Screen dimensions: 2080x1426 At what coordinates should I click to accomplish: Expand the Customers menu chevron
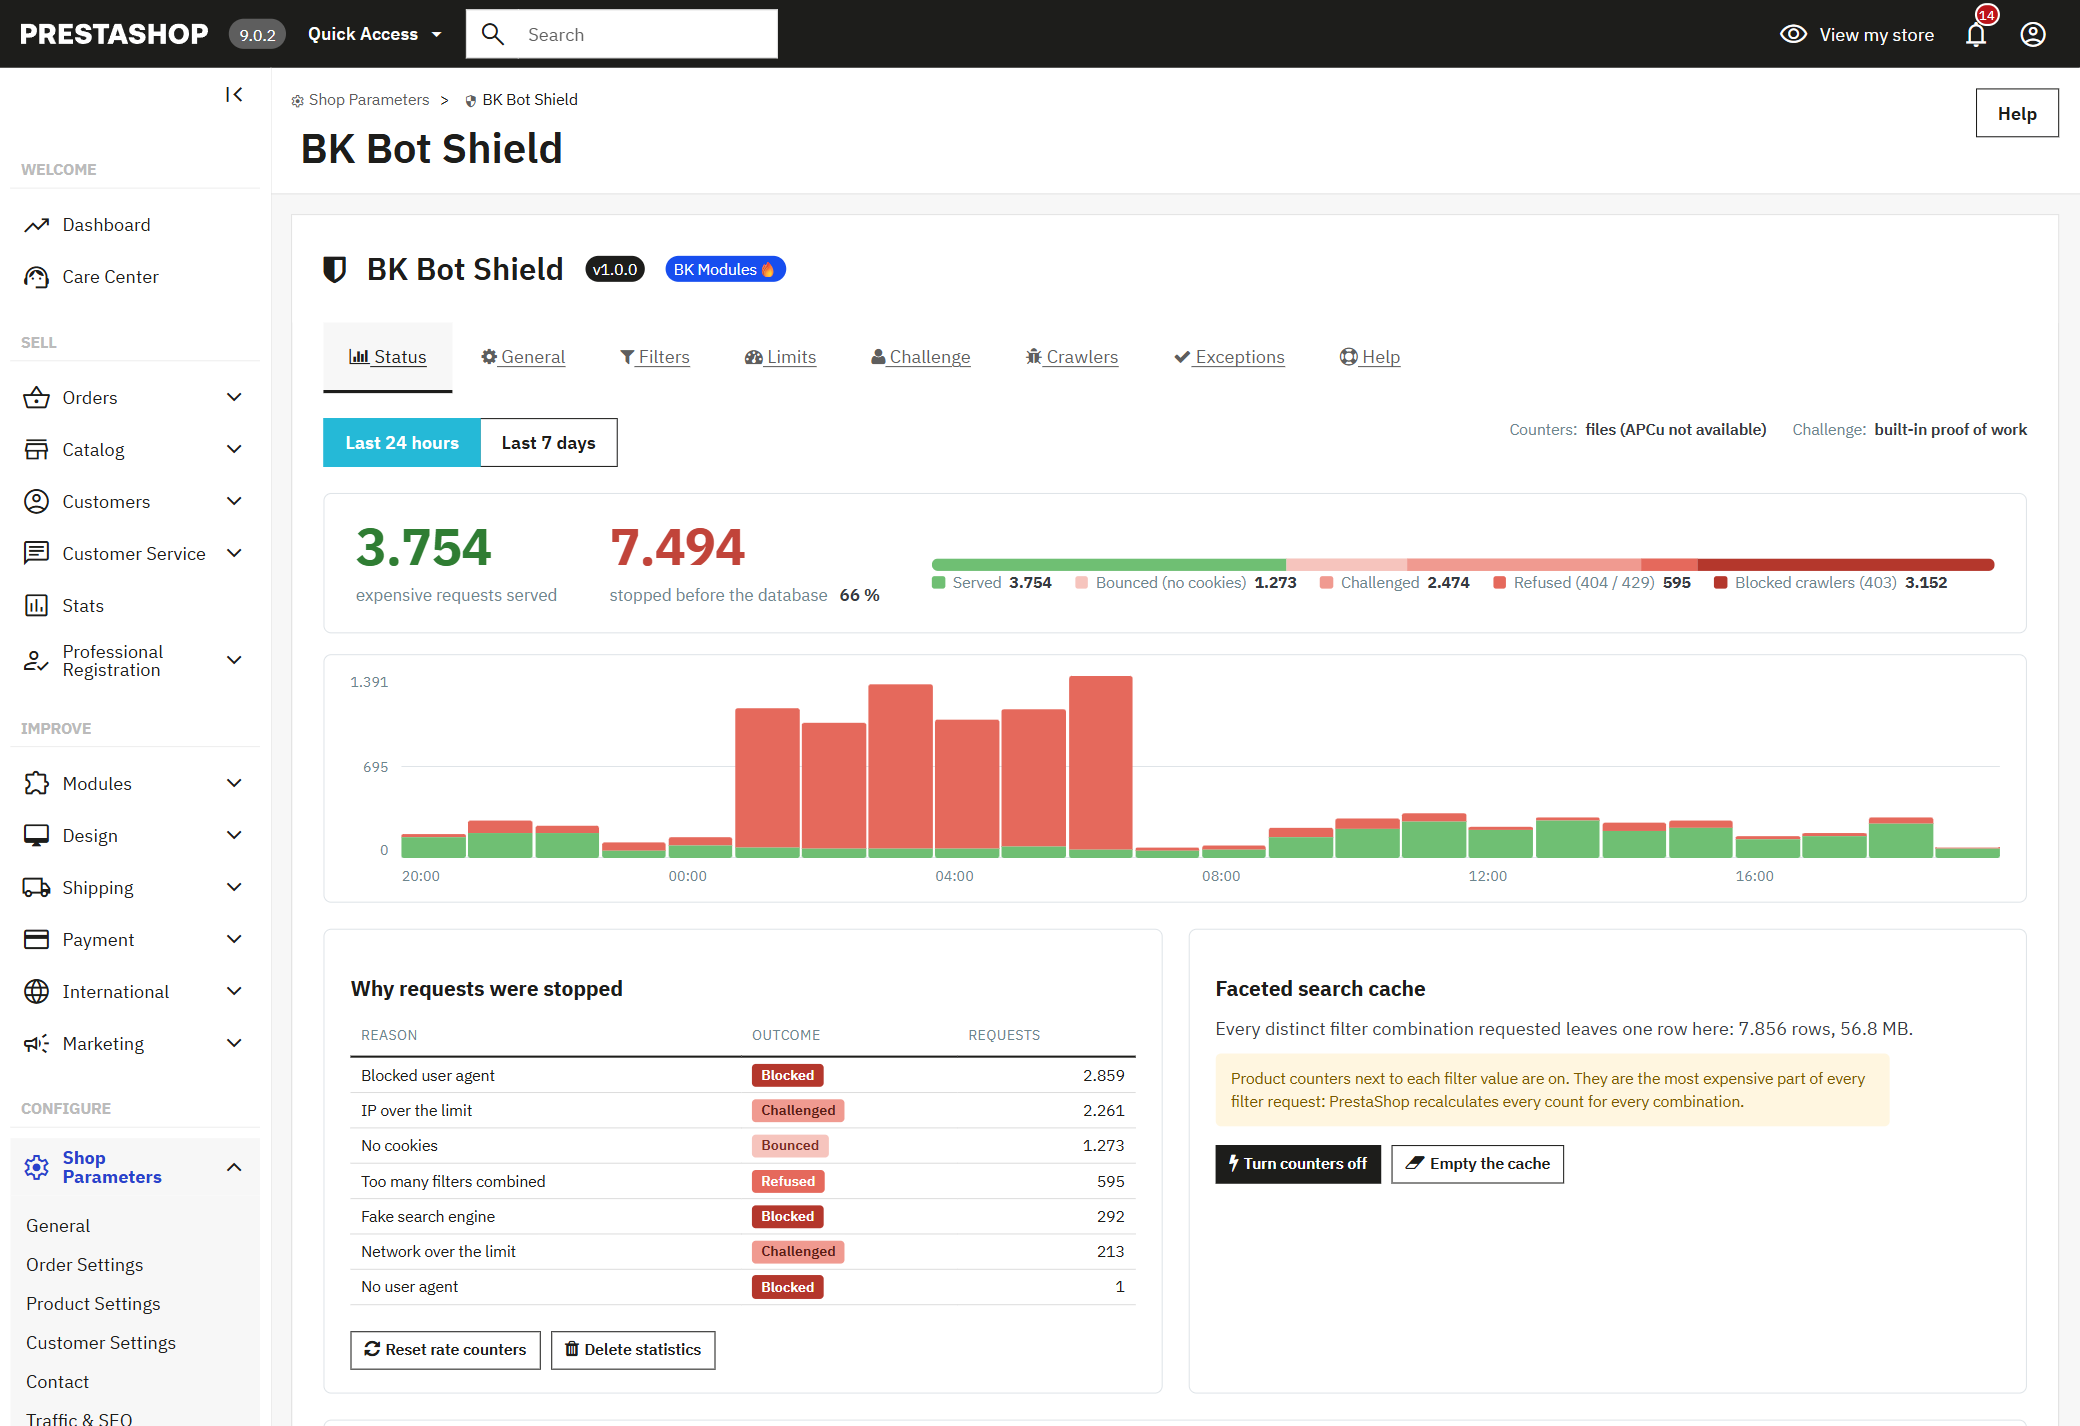point(234,502)
